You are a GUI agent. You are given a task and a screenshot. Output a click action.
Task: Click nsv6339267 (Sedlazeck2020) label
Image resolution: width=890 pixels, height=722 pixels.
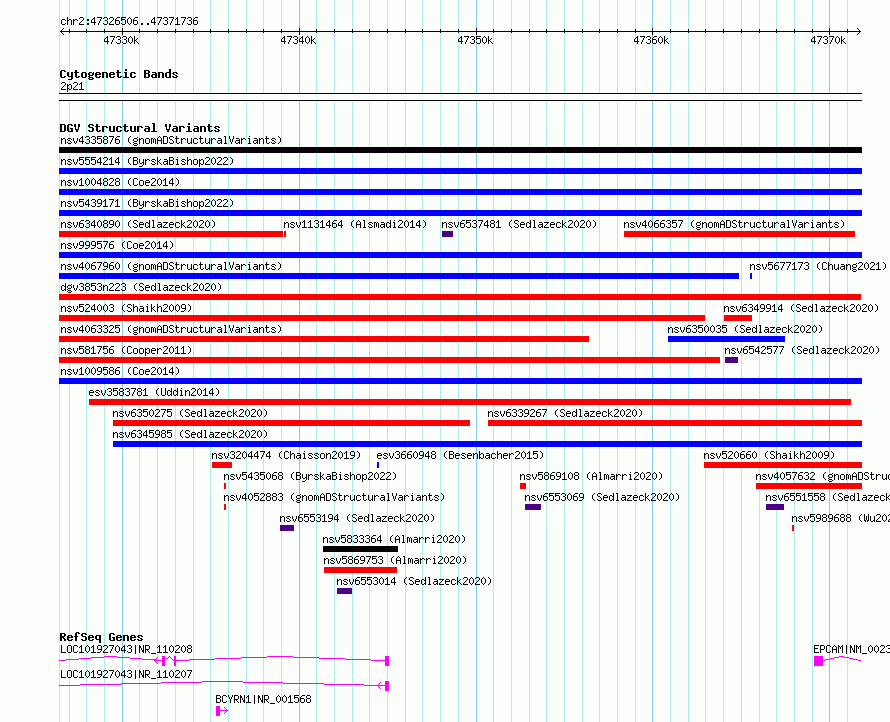point(565,413)
